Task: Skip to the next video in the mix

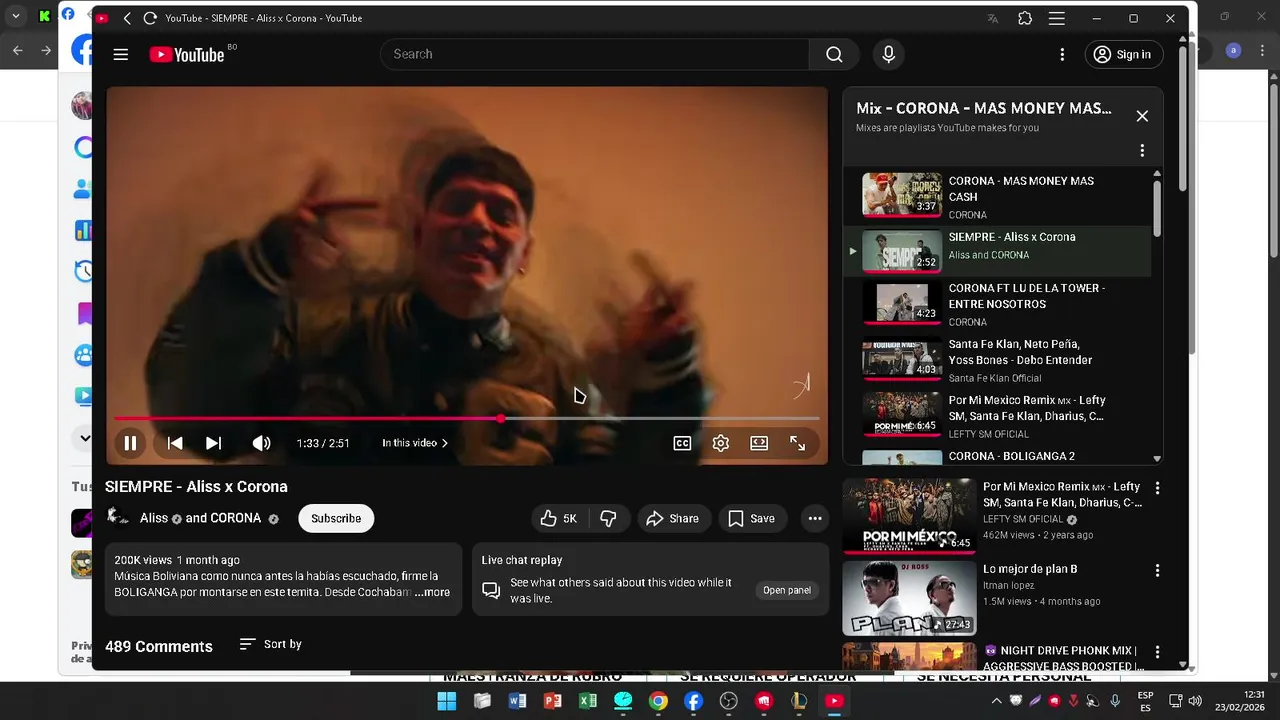Action: pos(213,443)
